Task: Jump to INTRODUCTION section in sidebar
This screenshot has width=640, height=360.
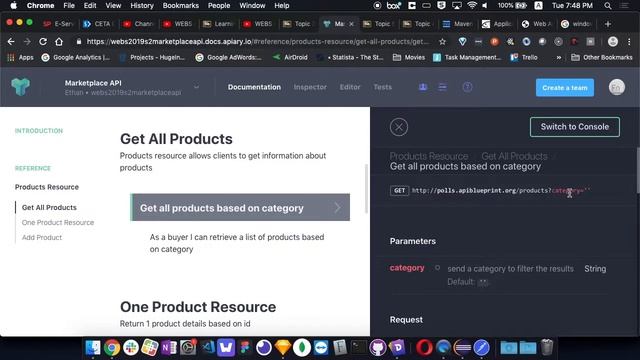Action: pos(39,131)
